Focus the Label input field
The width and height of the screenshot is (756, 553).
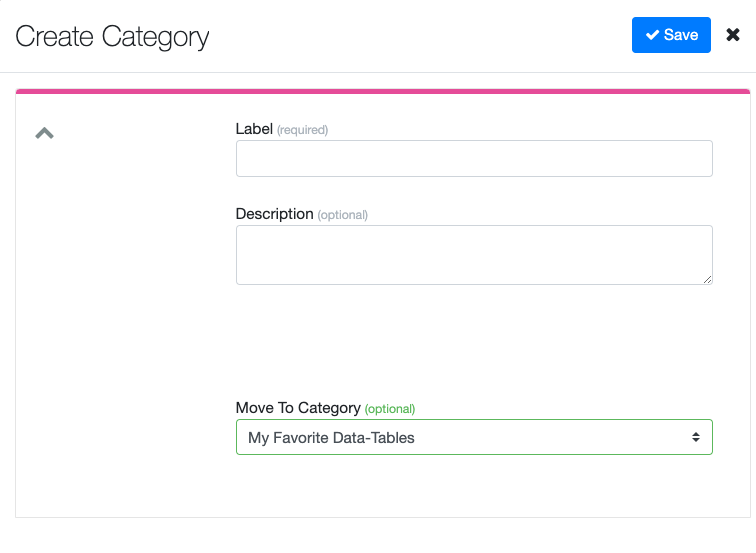[x=474, y=158]
